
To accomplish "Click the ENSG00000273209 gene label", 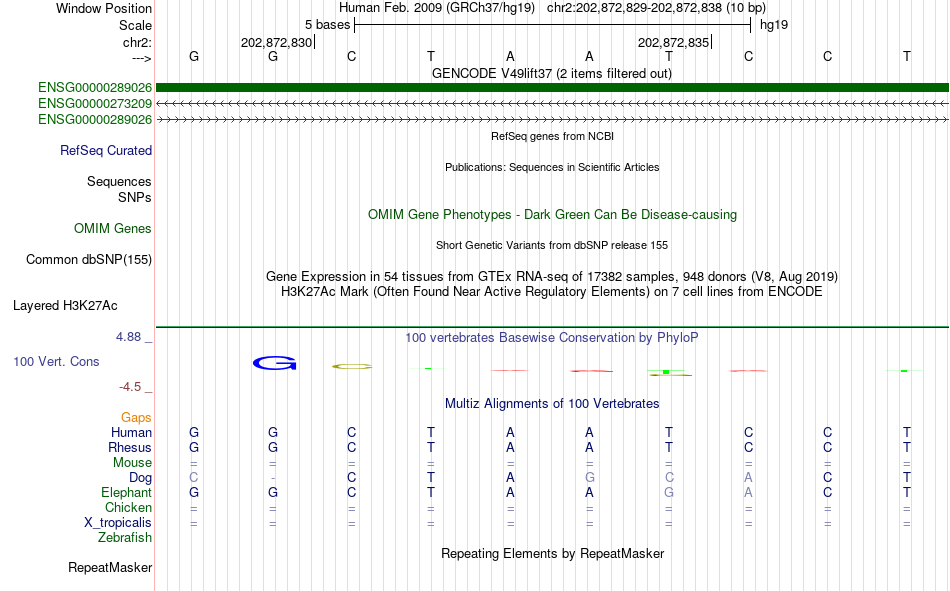I will [x=95, y=104].
